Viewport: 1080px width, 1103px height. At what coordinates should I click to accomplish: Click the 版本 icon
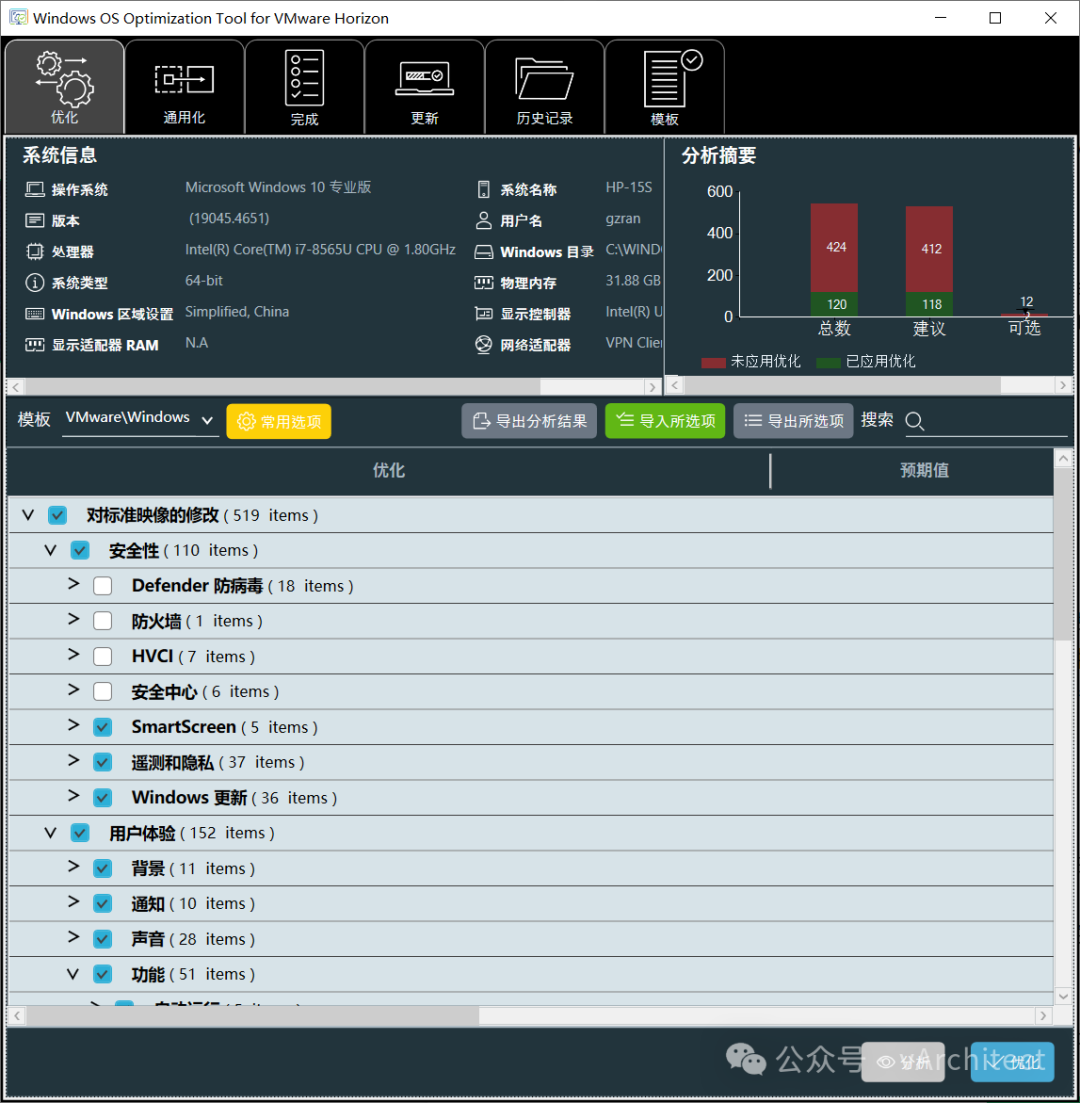coord(34,220)
